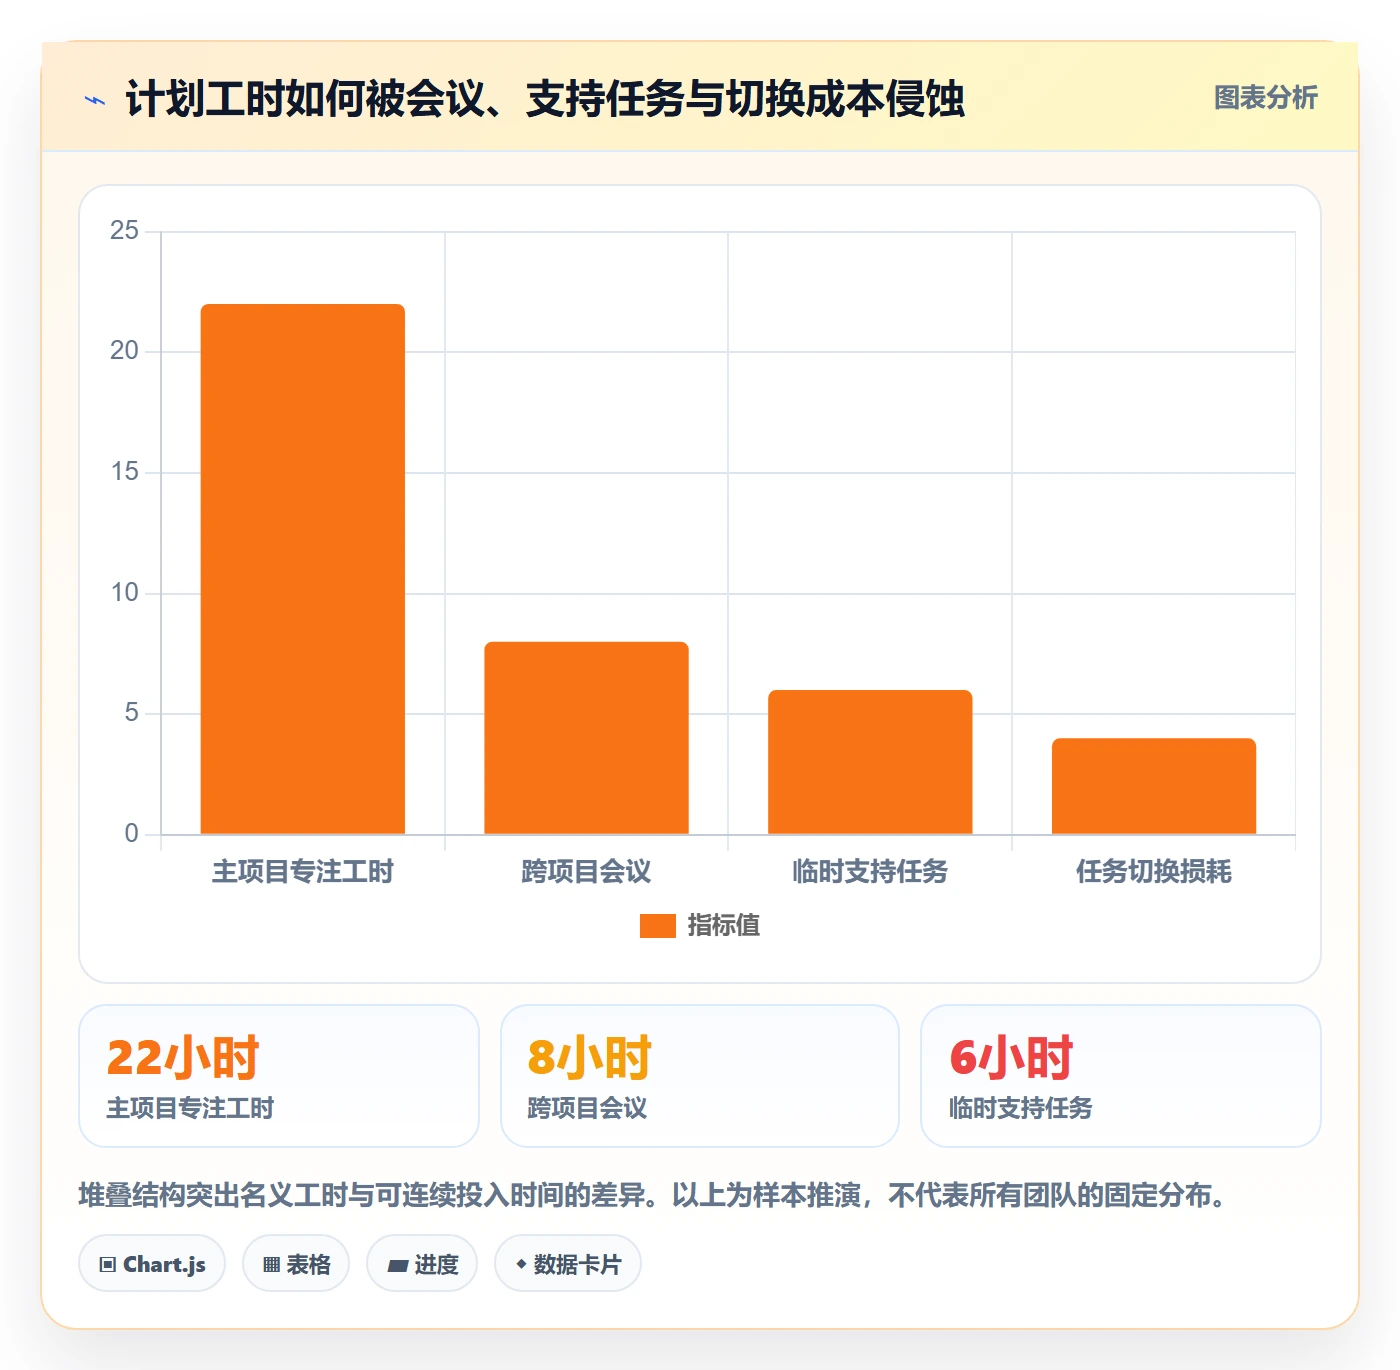1400x1370 pixels.
Task: Click the 主项目专注工时 x-axis label
Action: [x=303, y=872]
